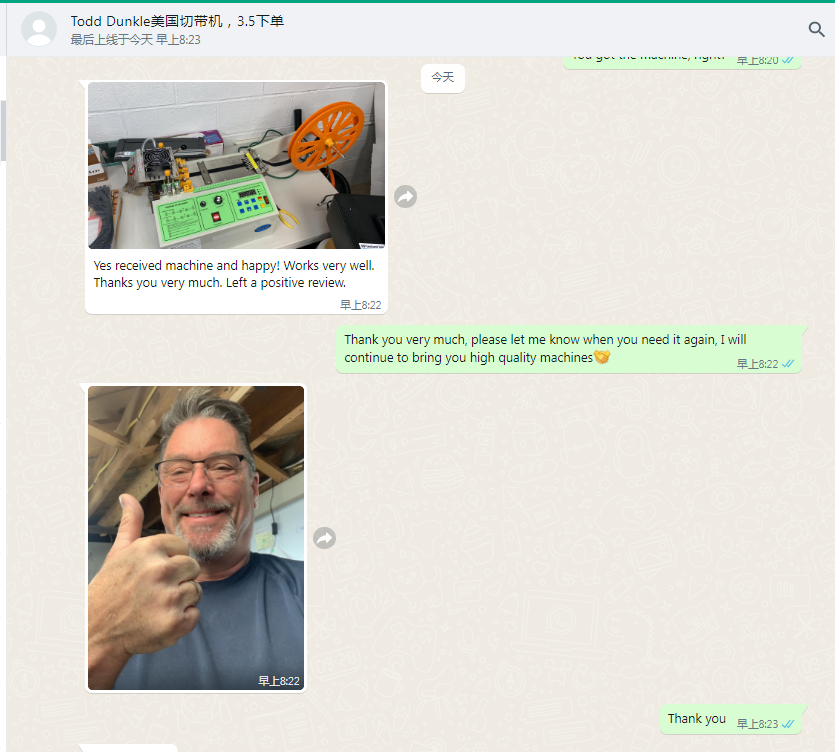Click the handshake emoji in sent message
Screen dimensions: 835x752
[x=602, y=357]
